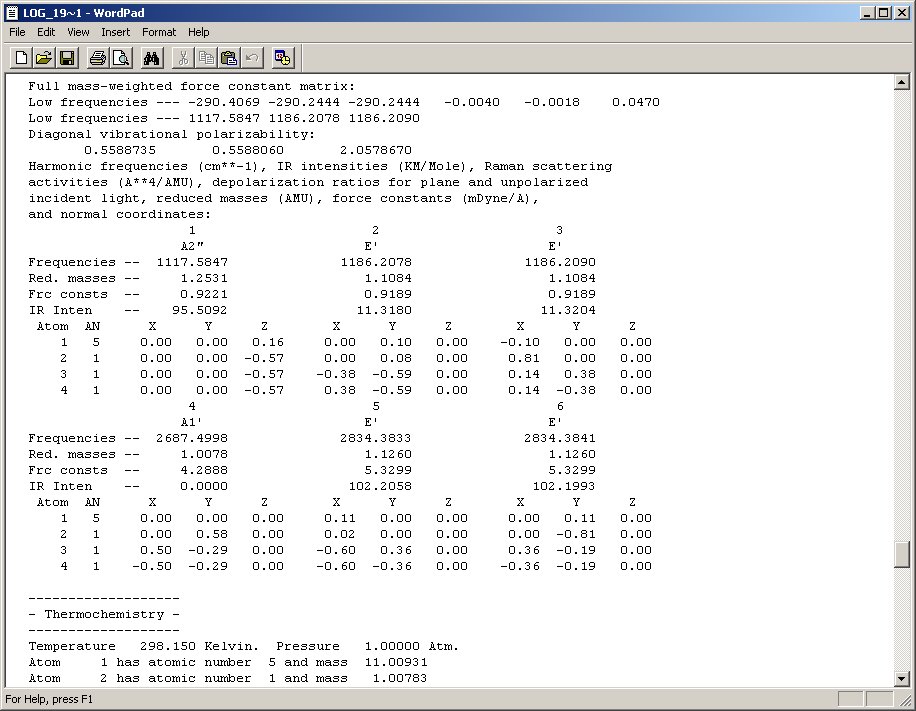Click the frequency value 2687.4998
Viewport: 916px width, 711px height.
(x=192, y=438)
